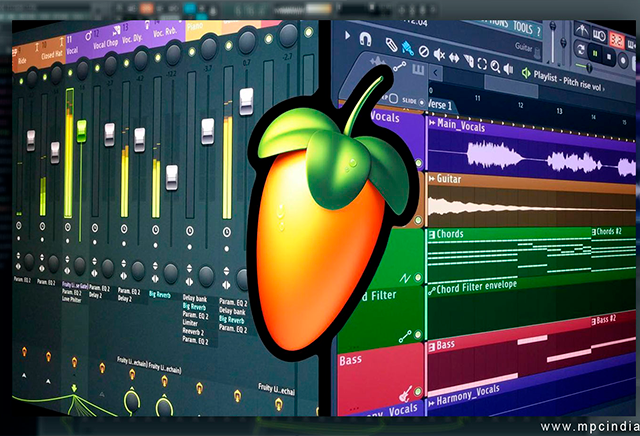640x436 pixels.
Task: Select the Bass pattern clip label
Action: (x=445, y=345)
